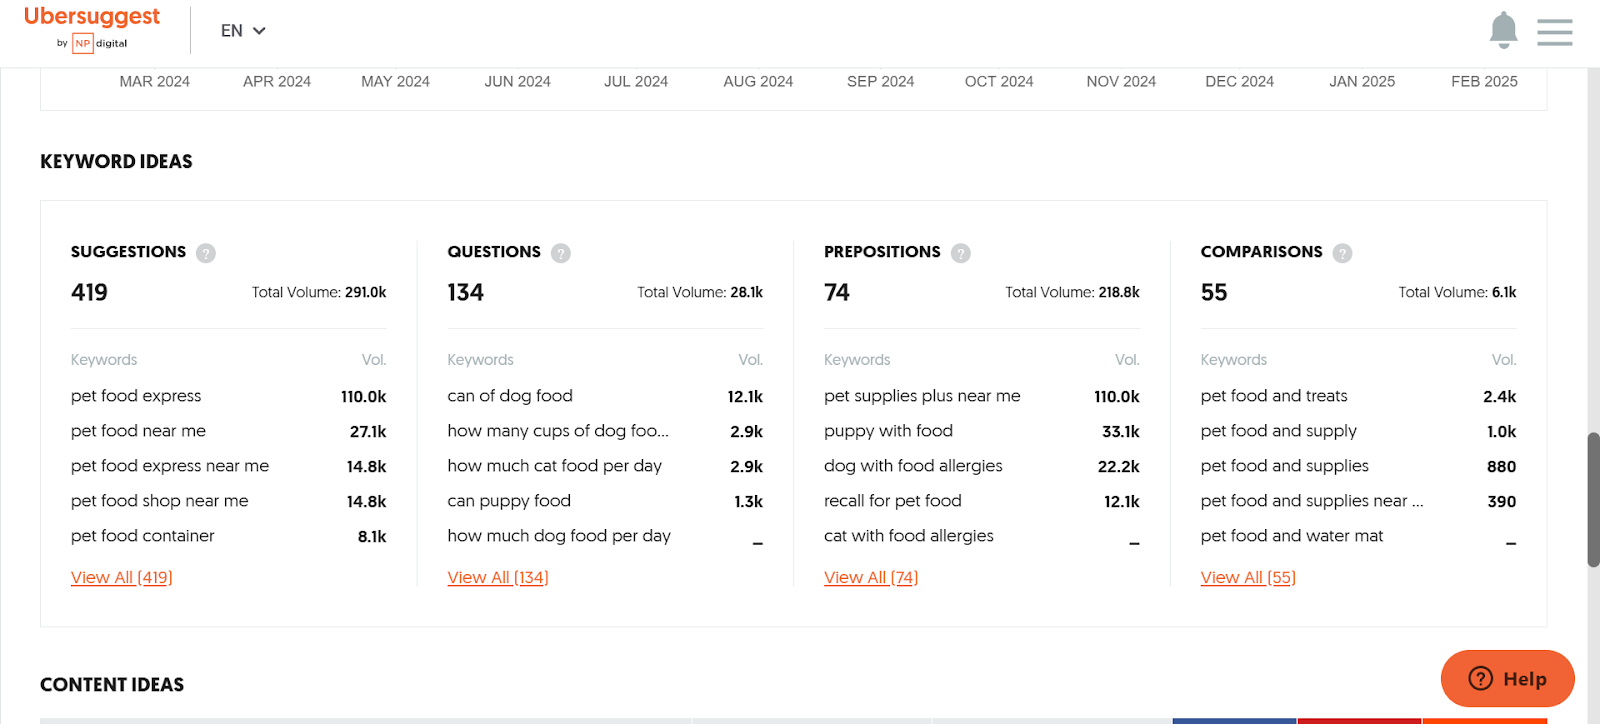Click the Suggestions help question icon
Viewport: 1600px width, 724px height.
click(206, 253)
